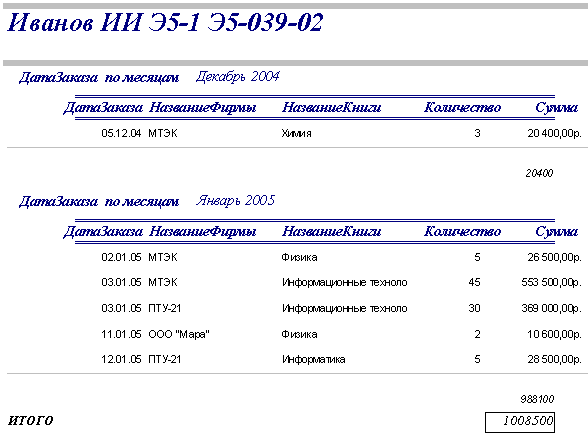Select the date 03.01.05 in the ПТУ-21 row

point(121,308)
